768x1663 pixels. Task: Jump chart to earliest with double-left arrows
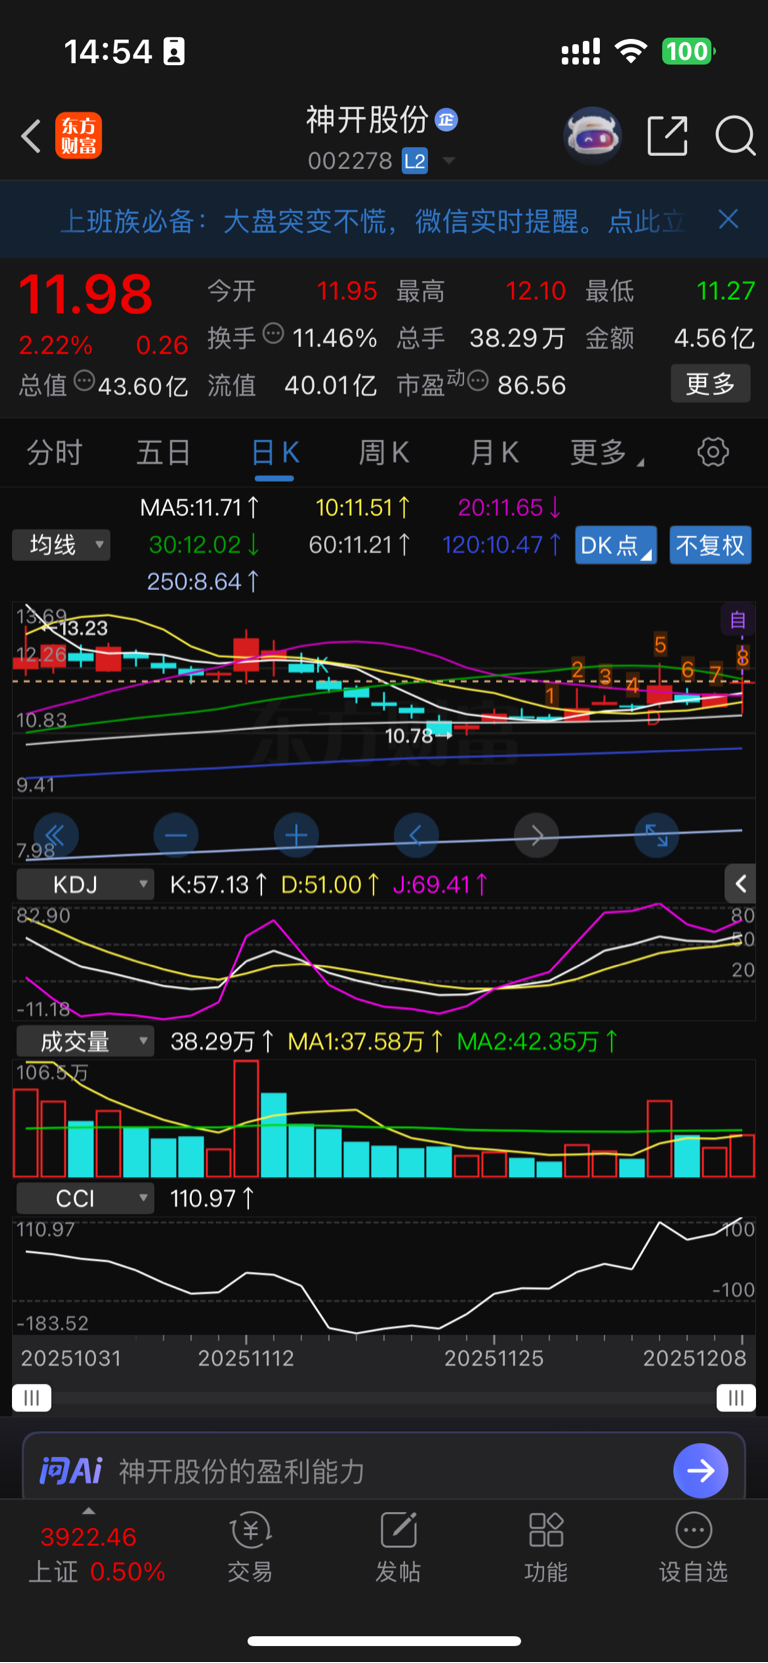pos(56,835)
